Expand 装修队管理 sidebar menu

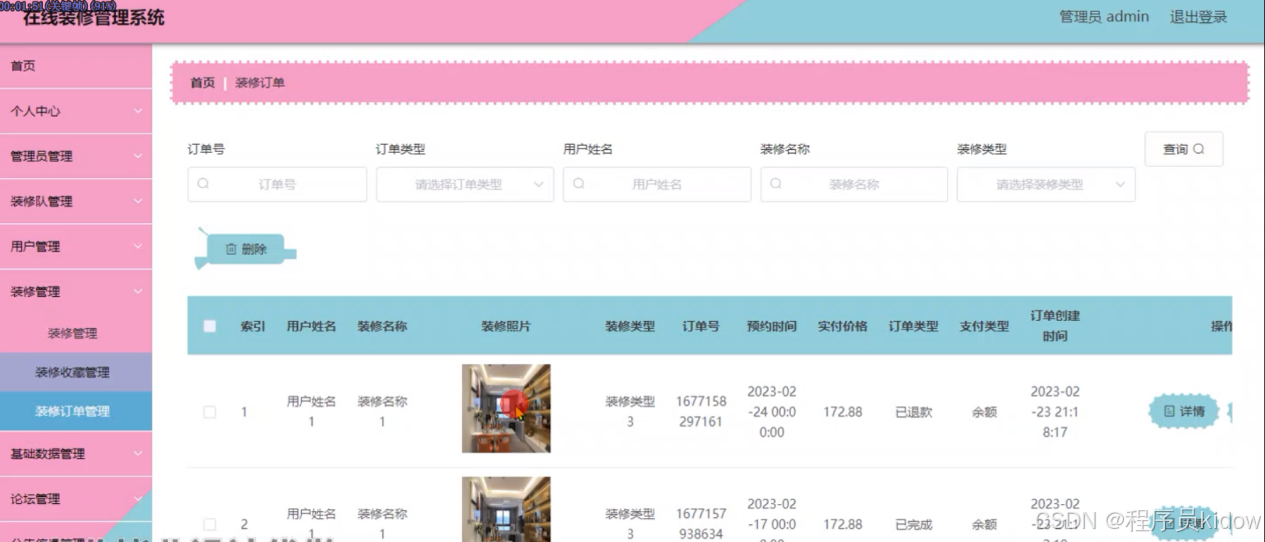click(76, 201)
